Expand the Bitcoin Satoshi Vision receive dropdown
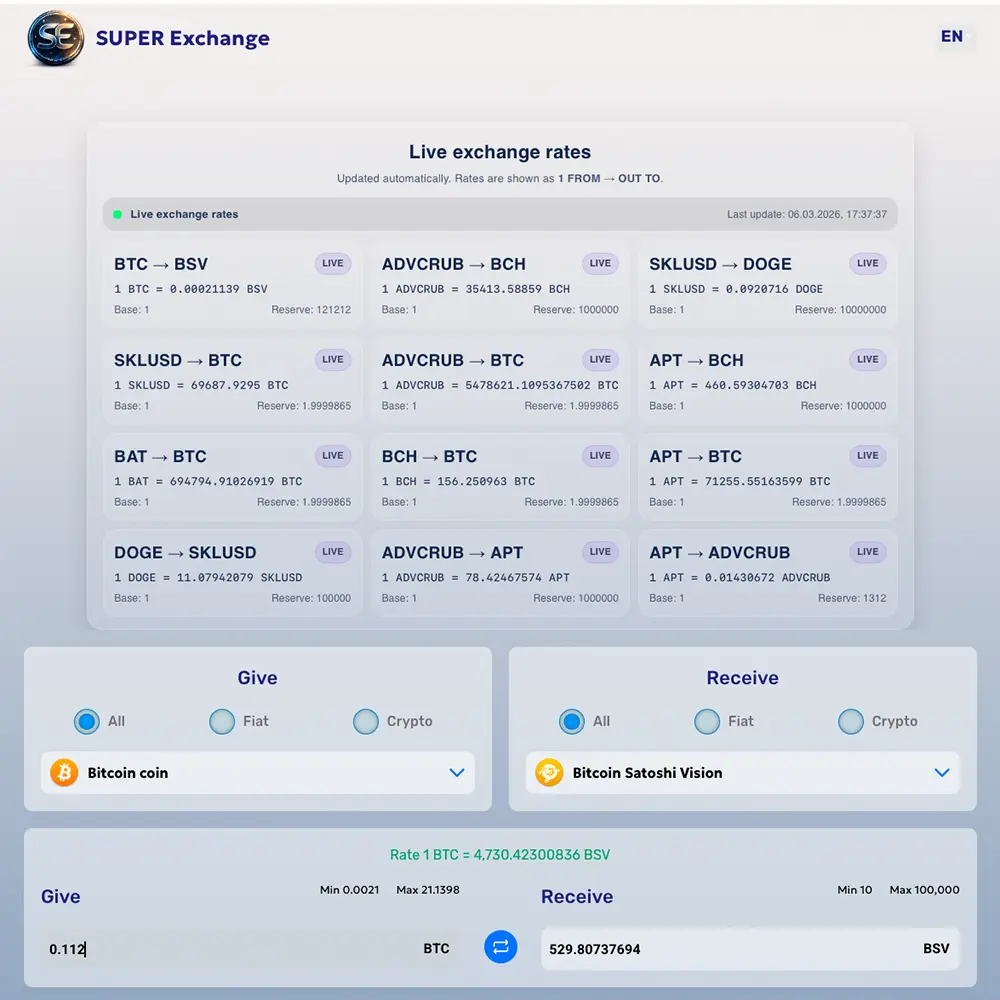The width and height of the screenshot is (1000, 1000). (x=742, y=773)
